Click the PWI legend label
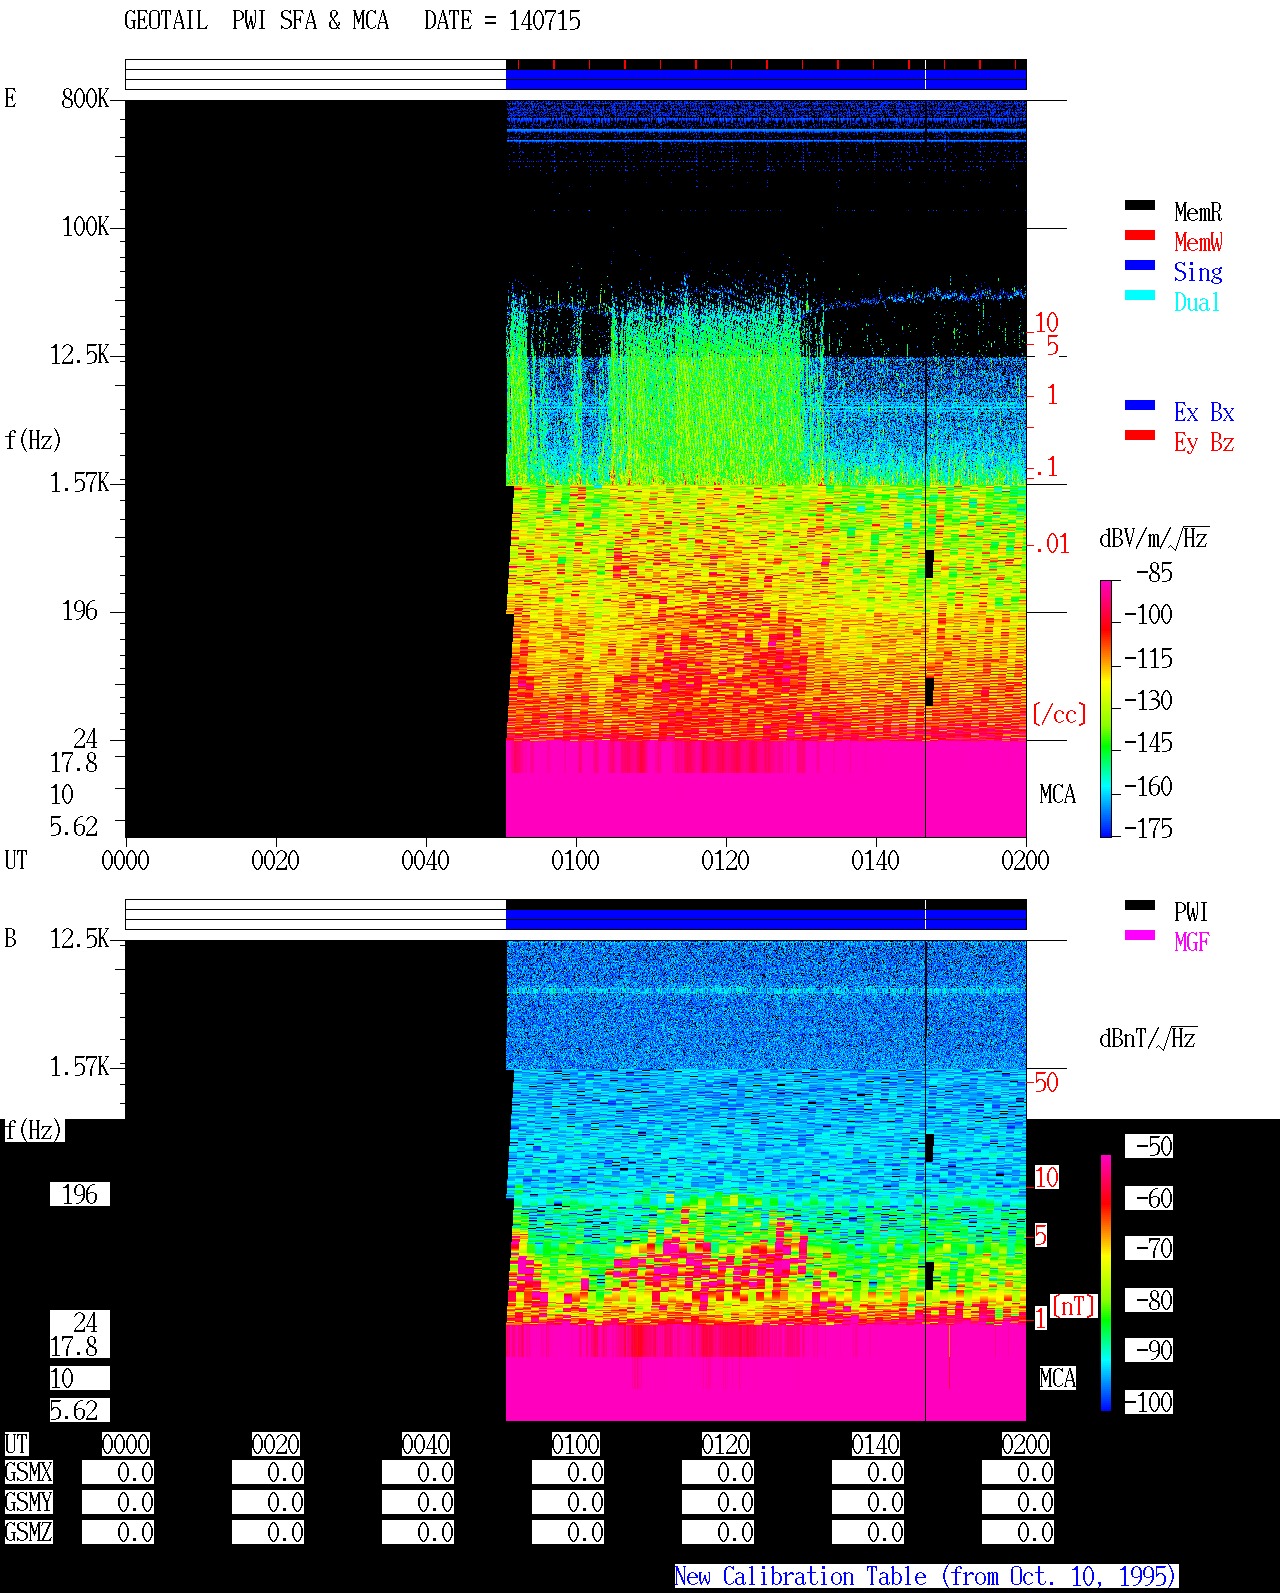Image resolution: width=1280 pixels, height=1593 pixels. point(1191,912)
